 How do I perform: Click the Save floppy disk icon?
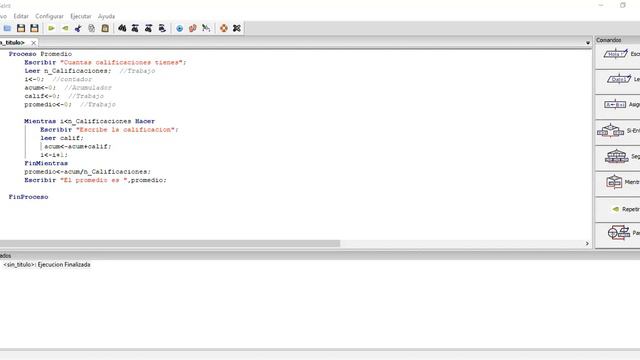[x=21, y=28]
